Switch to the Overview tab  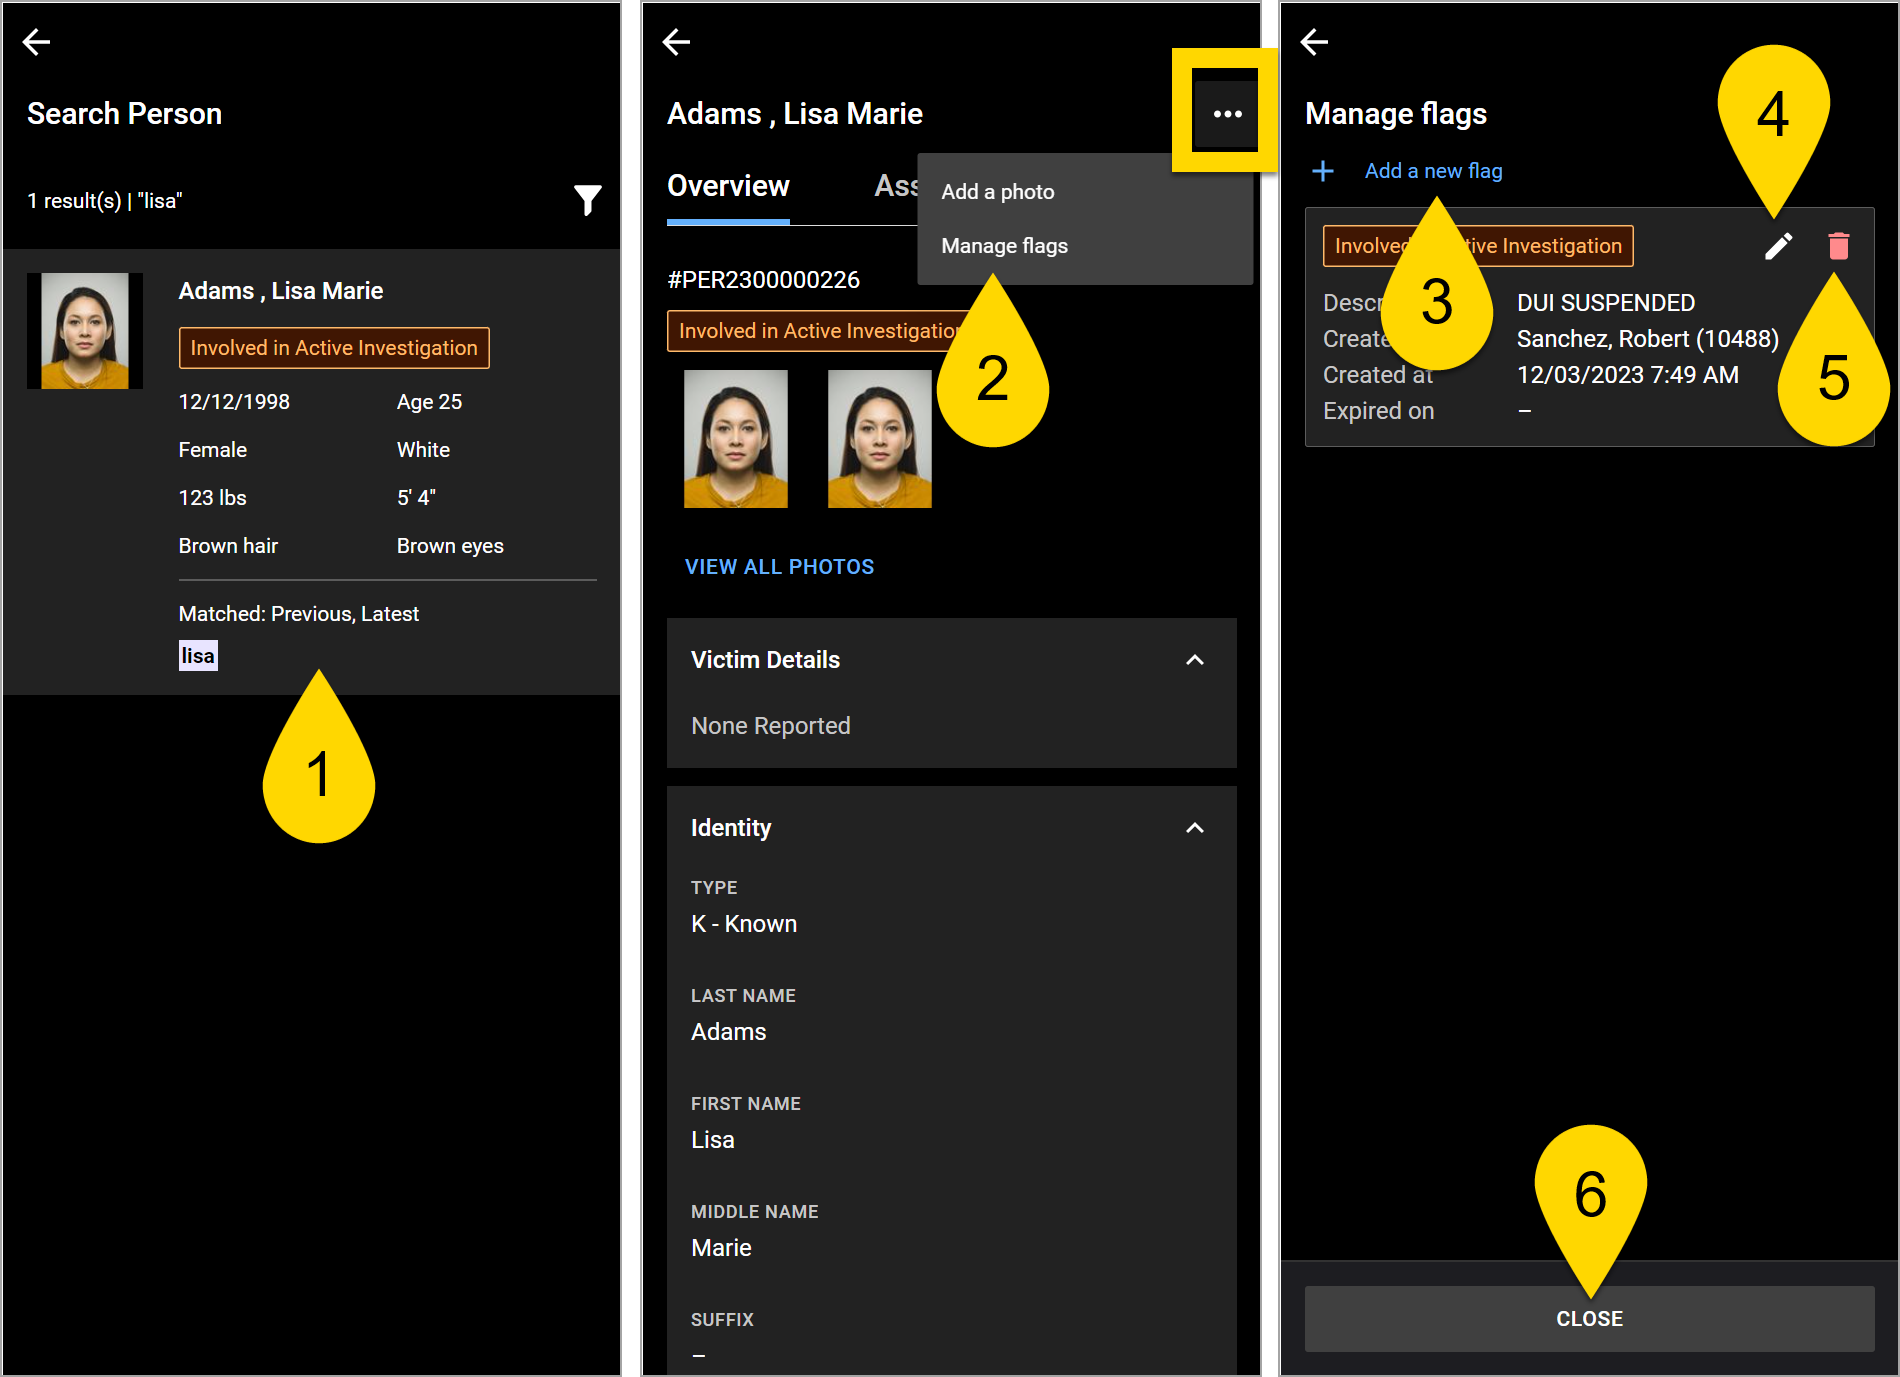728,186
